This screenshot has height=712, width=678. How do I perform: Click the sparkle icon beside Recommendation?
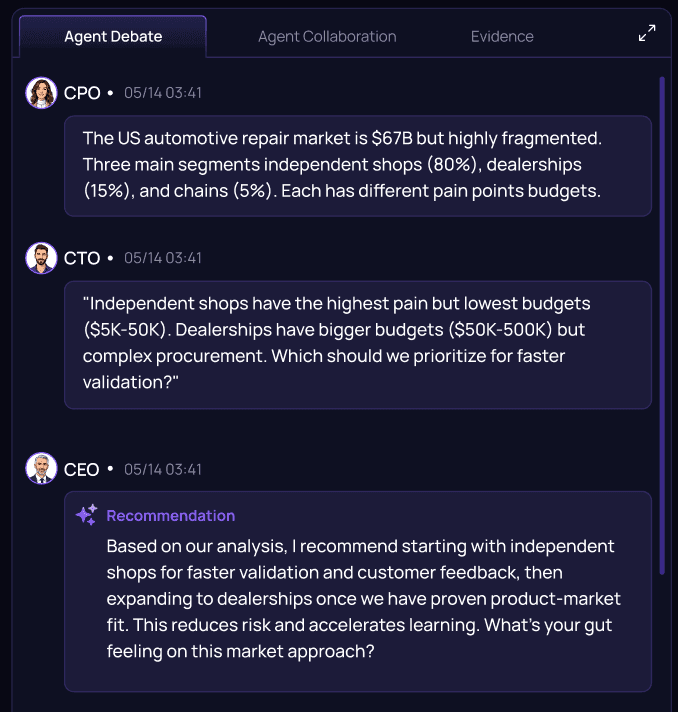[86, 515]
